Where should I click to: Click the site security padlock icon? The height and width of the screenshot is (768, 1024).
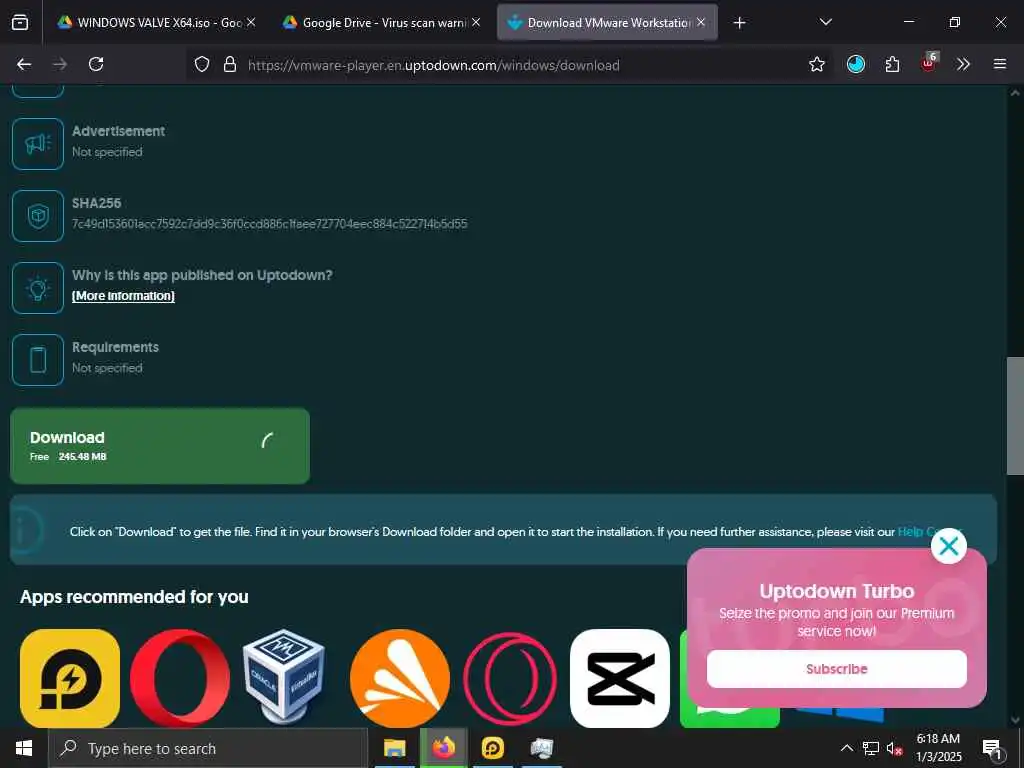coord(230,64)
